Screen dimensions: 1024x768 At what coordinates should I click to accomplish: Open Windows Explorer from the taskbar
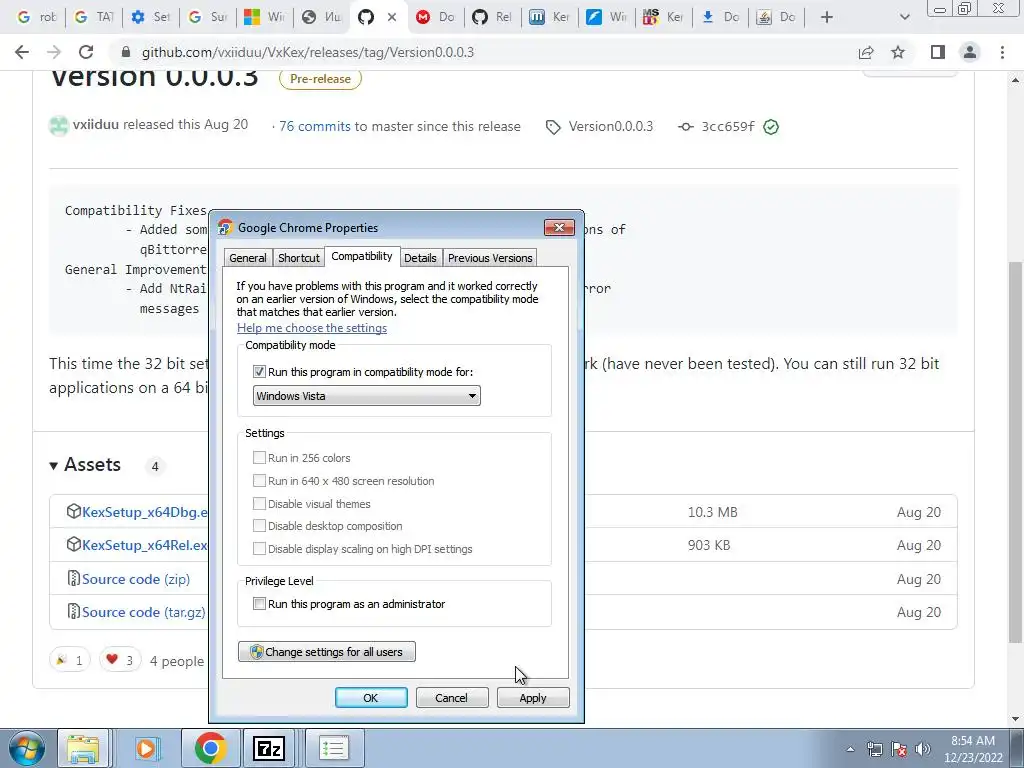tap(84, 748)
